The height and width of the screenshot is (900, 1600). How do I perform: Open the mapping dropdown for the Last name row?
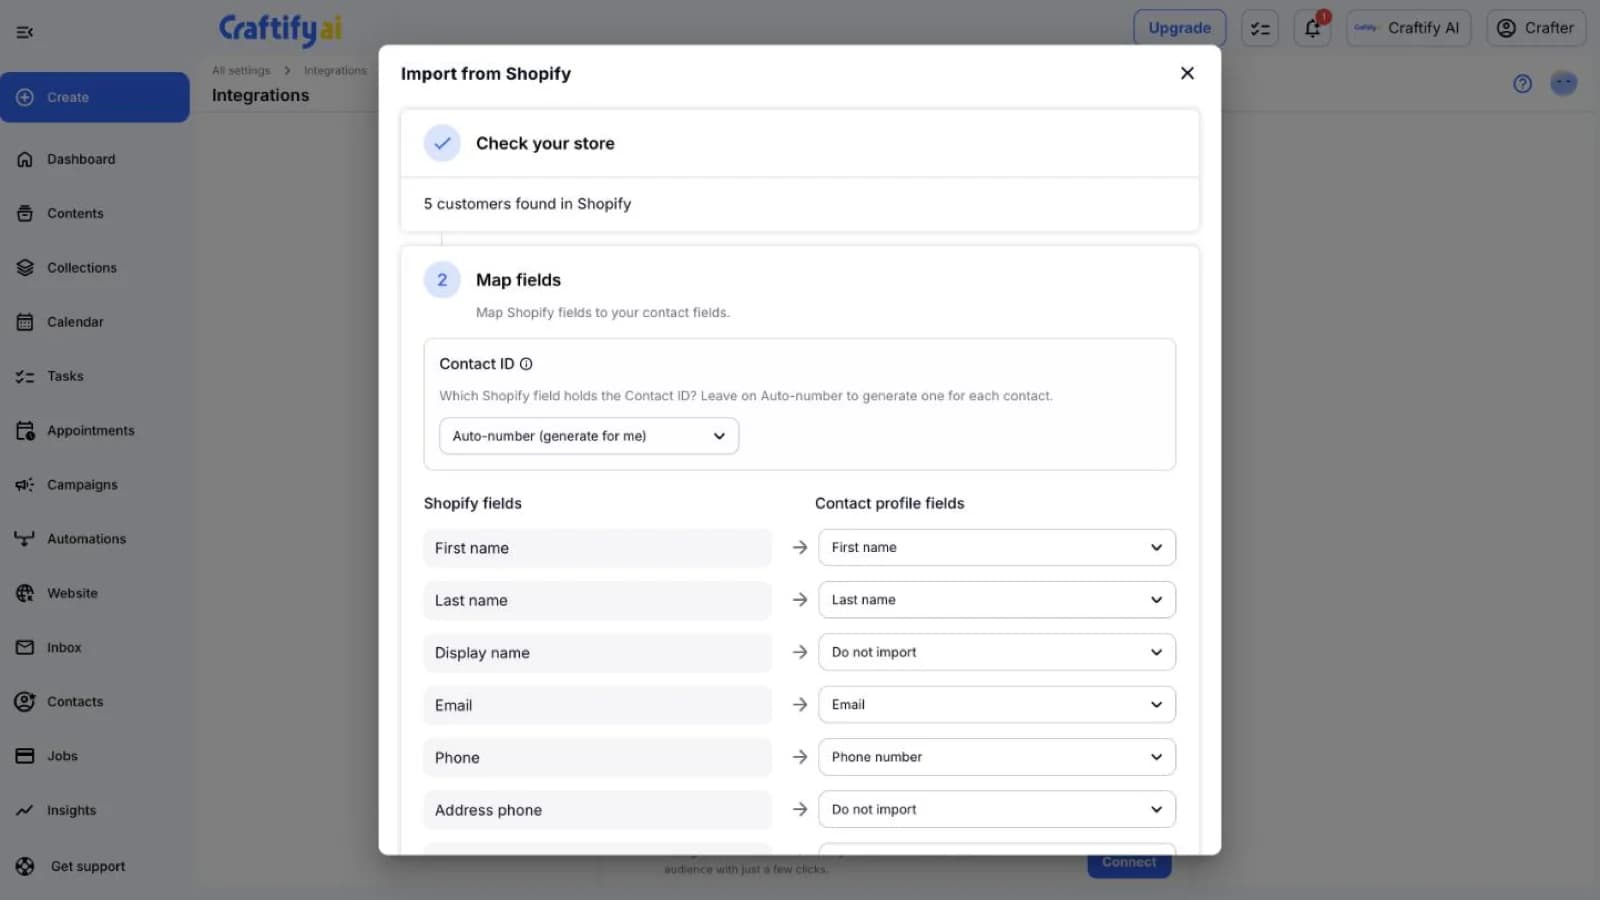[x=997, y=600]
